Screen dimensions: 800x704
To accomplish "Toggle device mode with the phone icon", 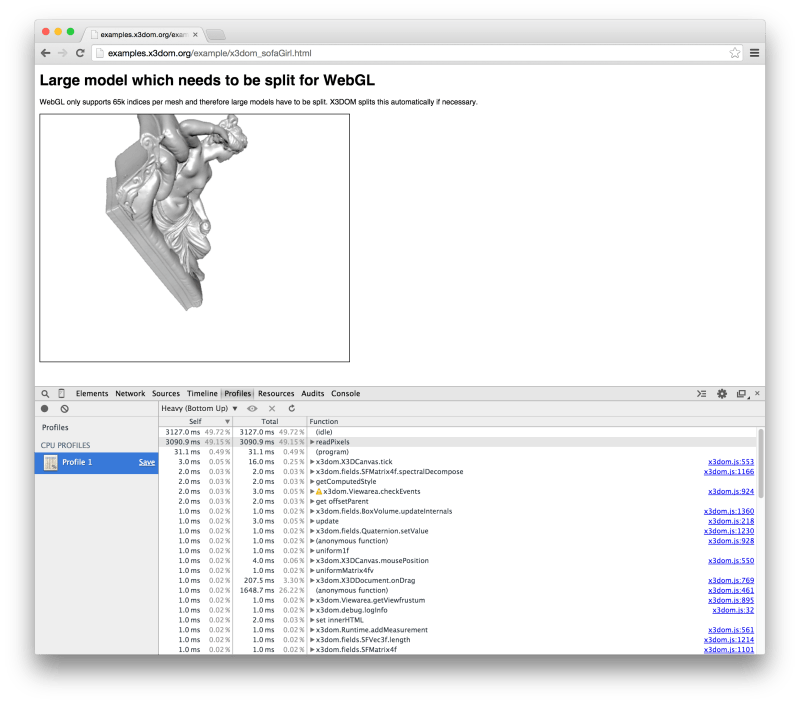I will coord(62,393).
